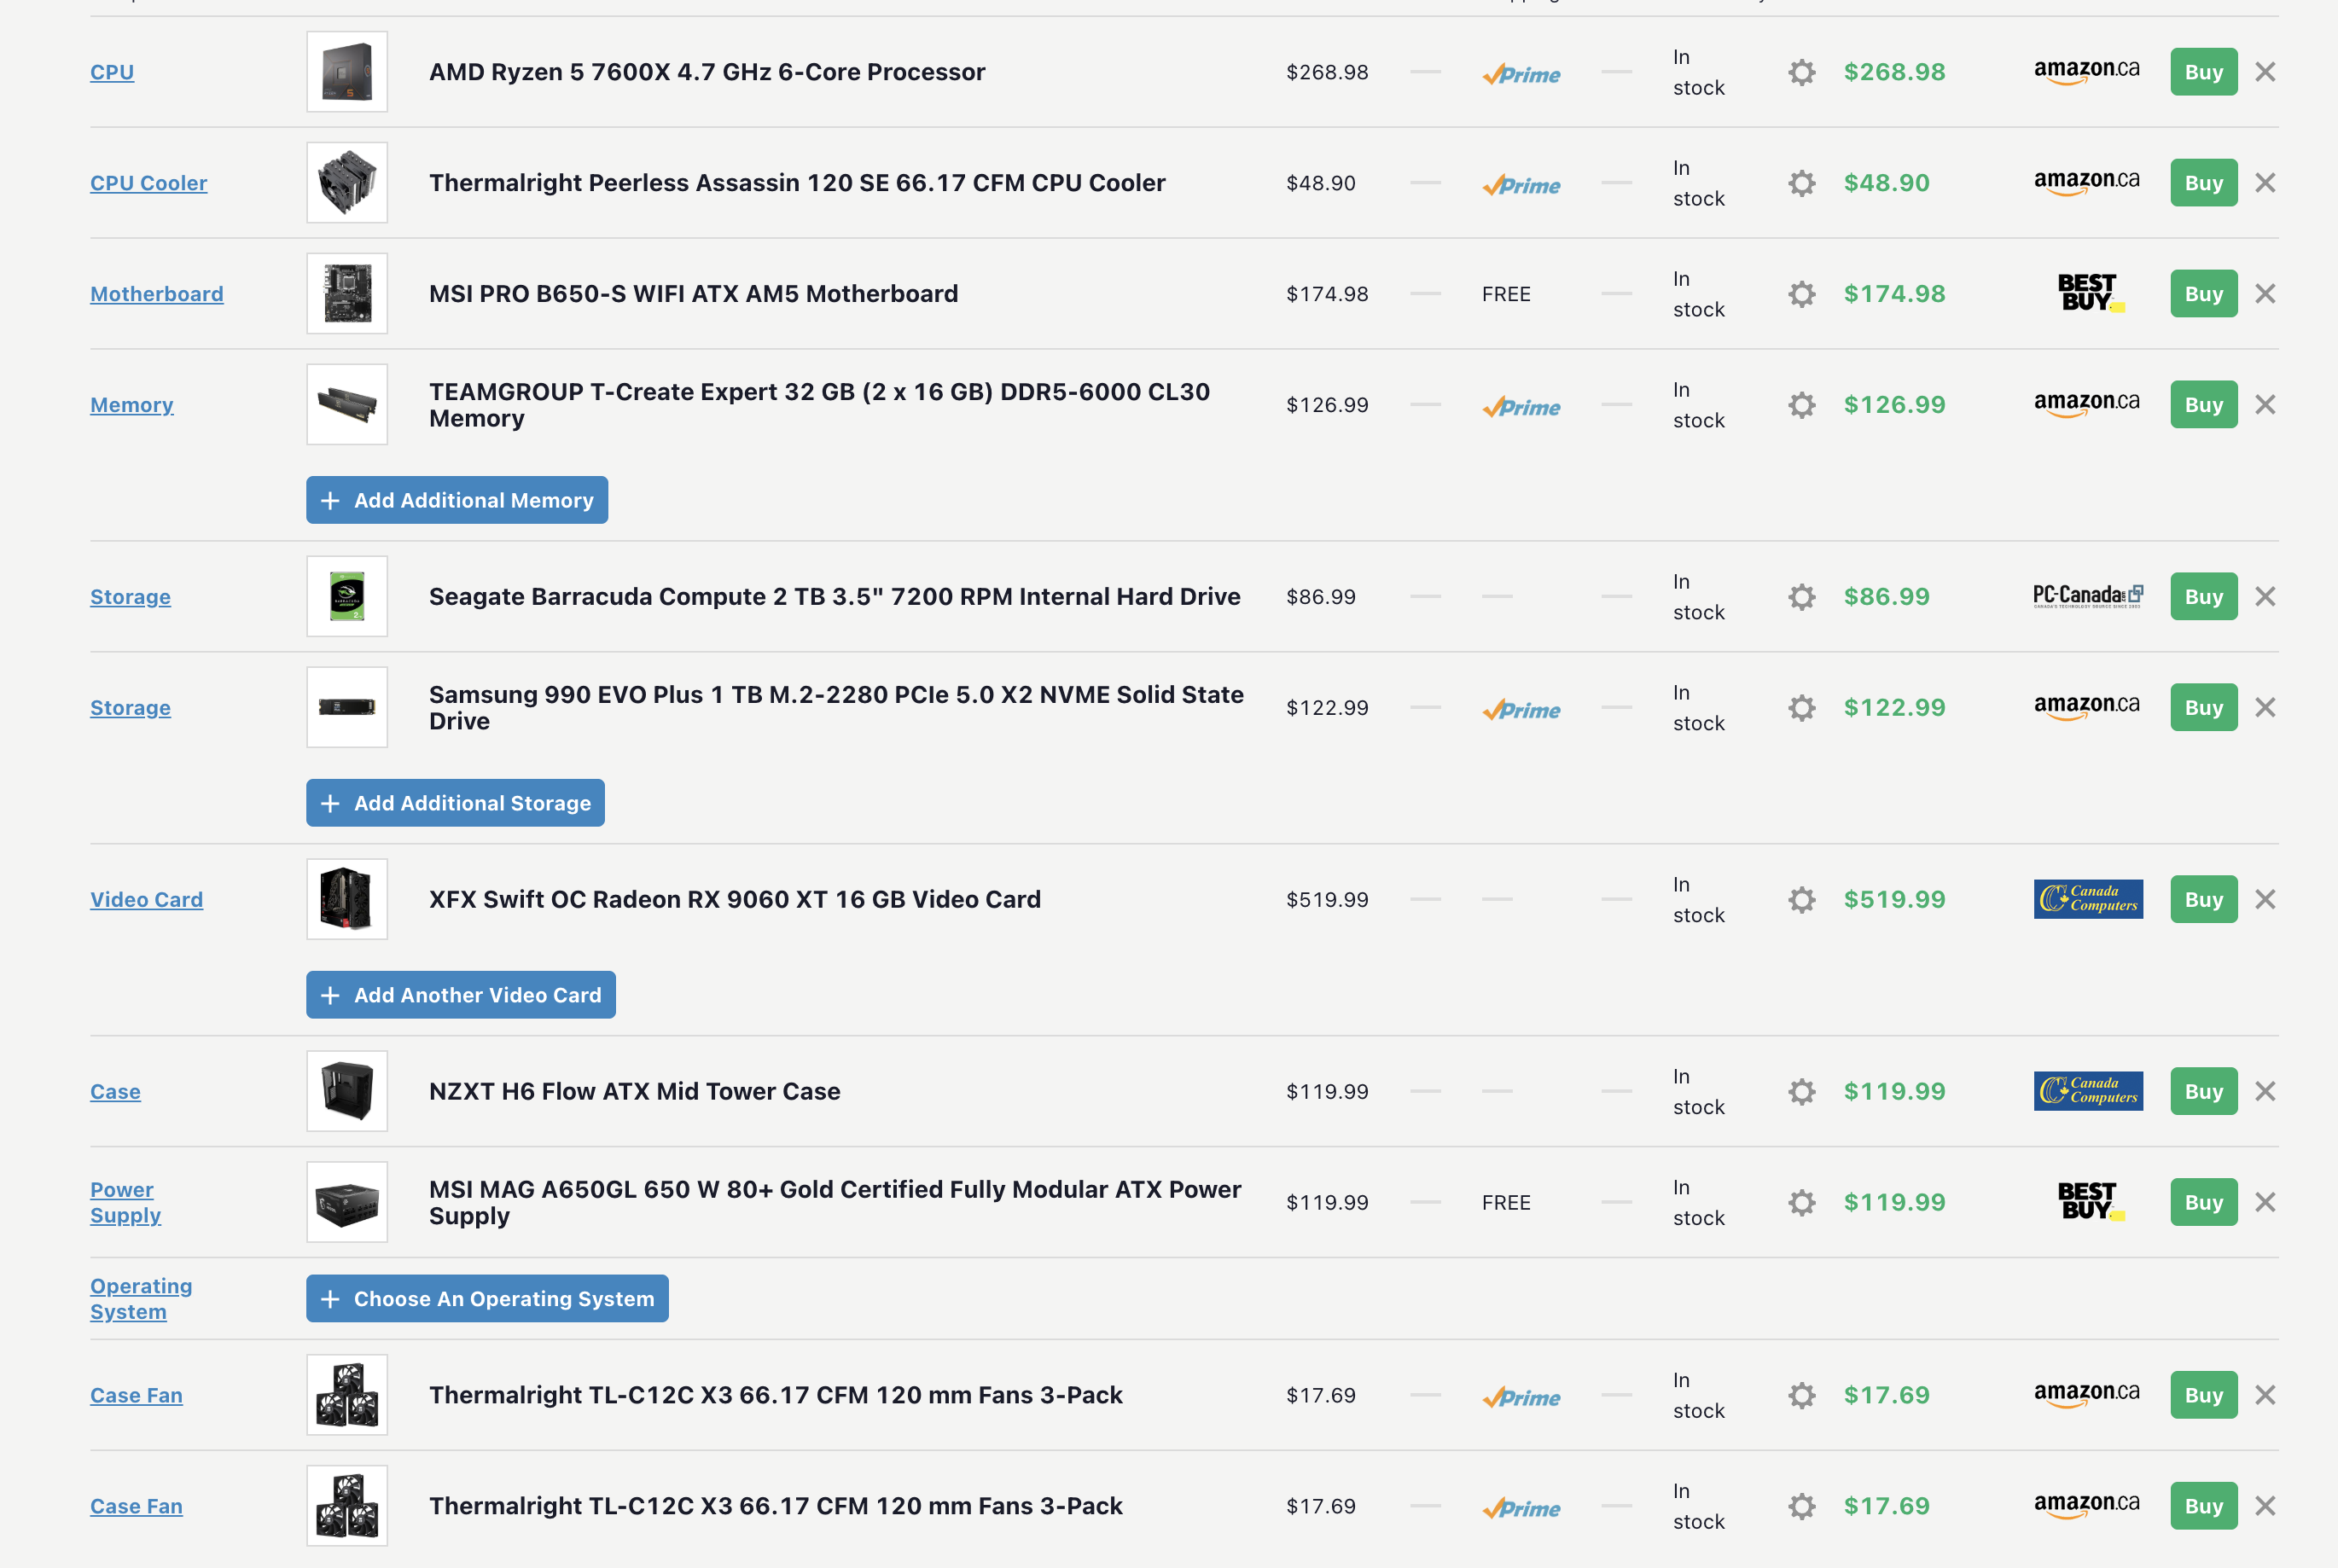Screen dimensions: 2338x1568
Task: Click Add Additional Memory button
Action: 457,500
